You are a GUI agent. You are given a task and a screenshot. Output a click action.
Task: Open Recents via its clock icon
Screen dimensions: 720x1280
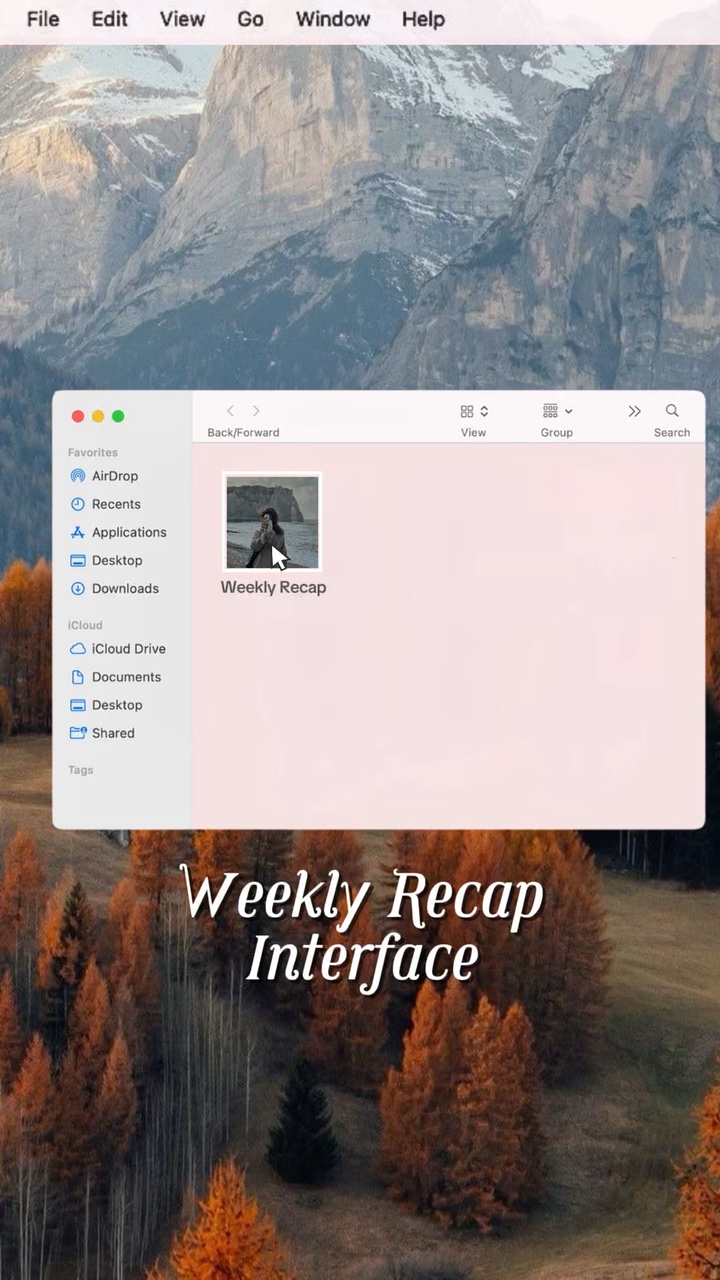point(78,504)
